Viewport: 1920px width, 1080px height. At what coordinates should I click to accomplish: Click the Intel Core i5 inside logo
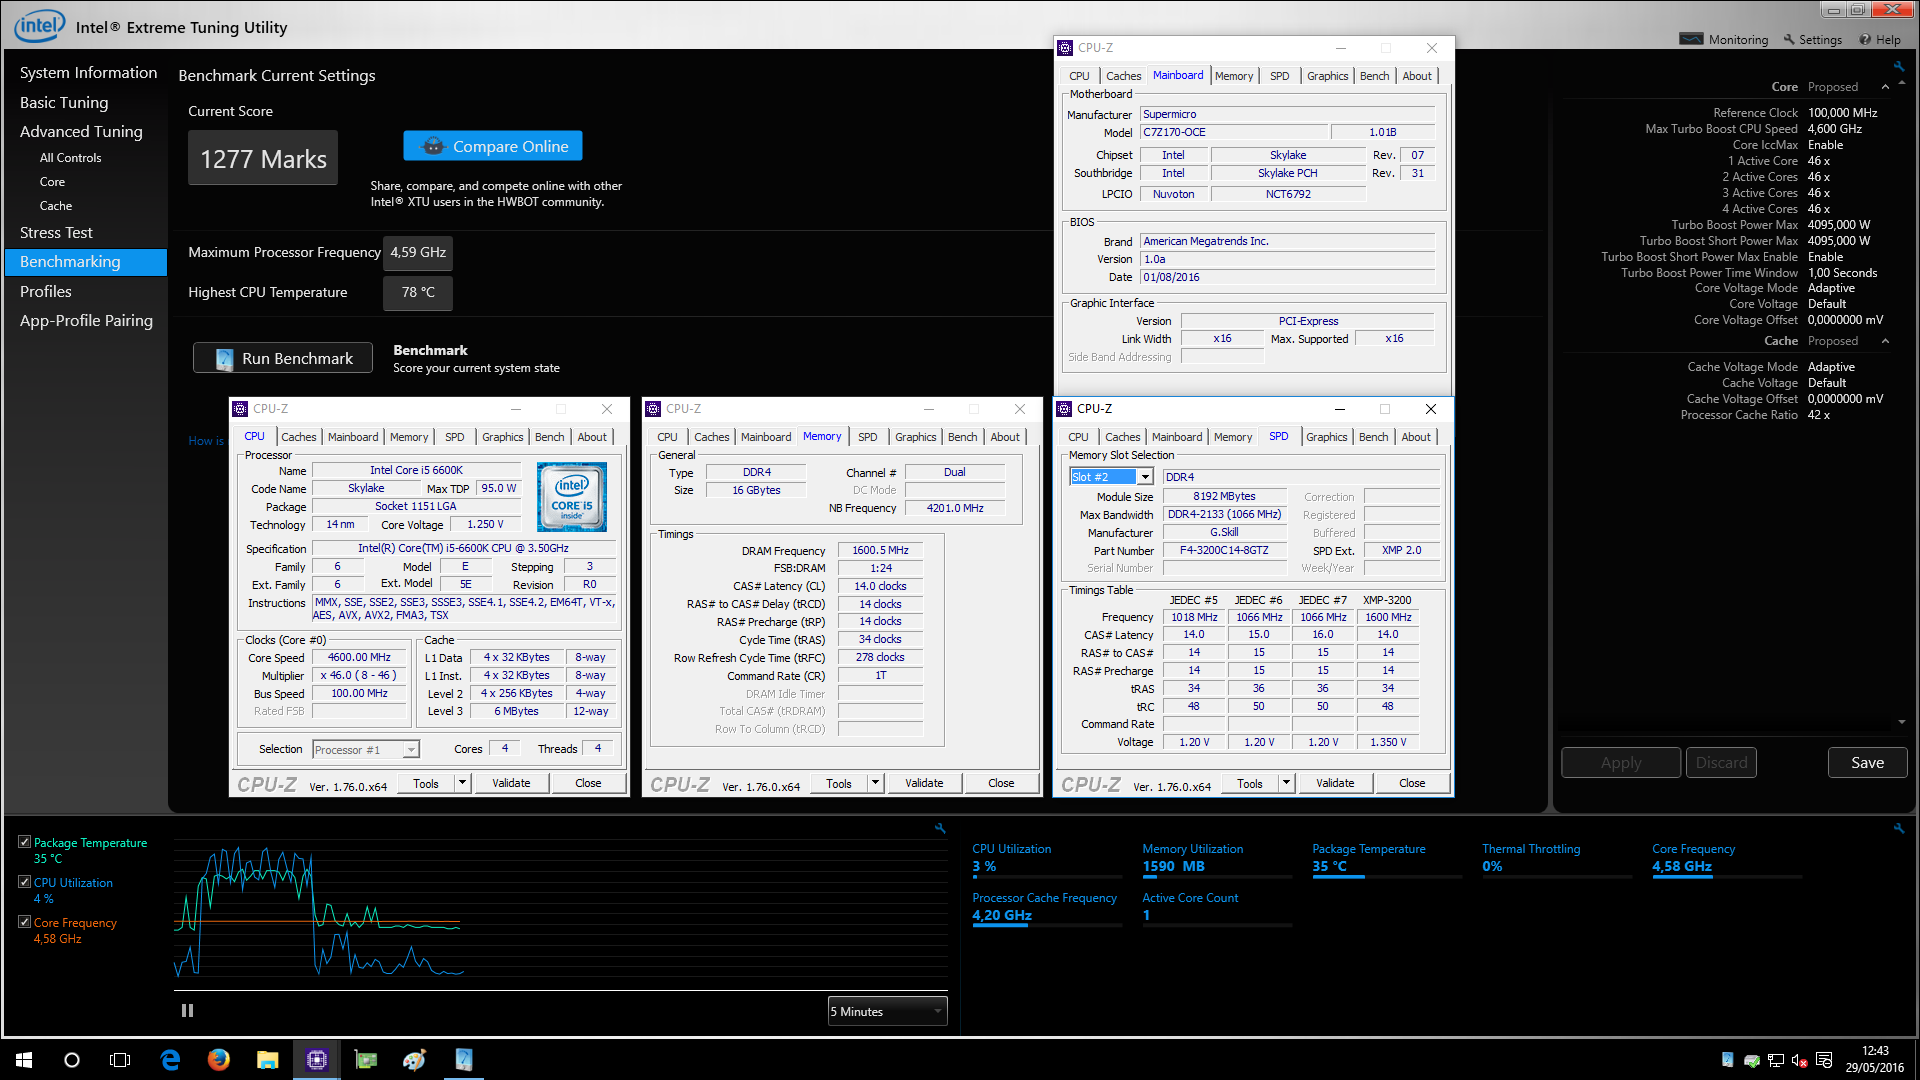[572, 496]
